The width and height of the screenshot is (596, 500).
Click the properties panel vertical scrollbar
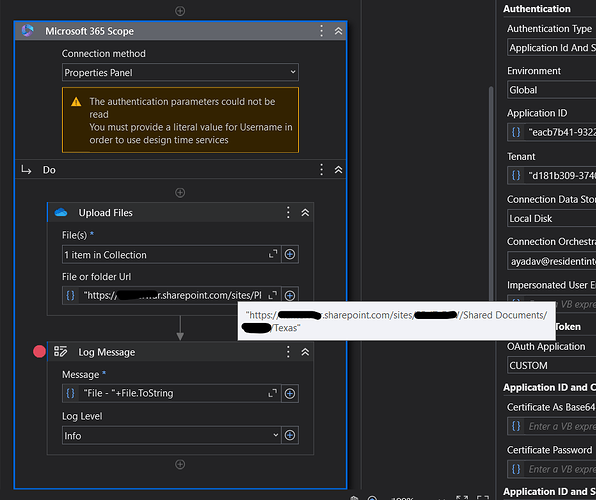point(491,190)
